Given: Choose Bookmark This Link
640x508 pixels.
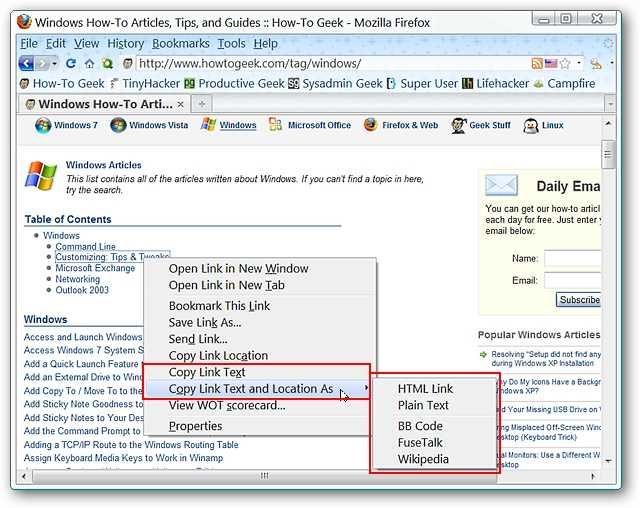Looking at the screenshot, I should (x=260, y=306).
